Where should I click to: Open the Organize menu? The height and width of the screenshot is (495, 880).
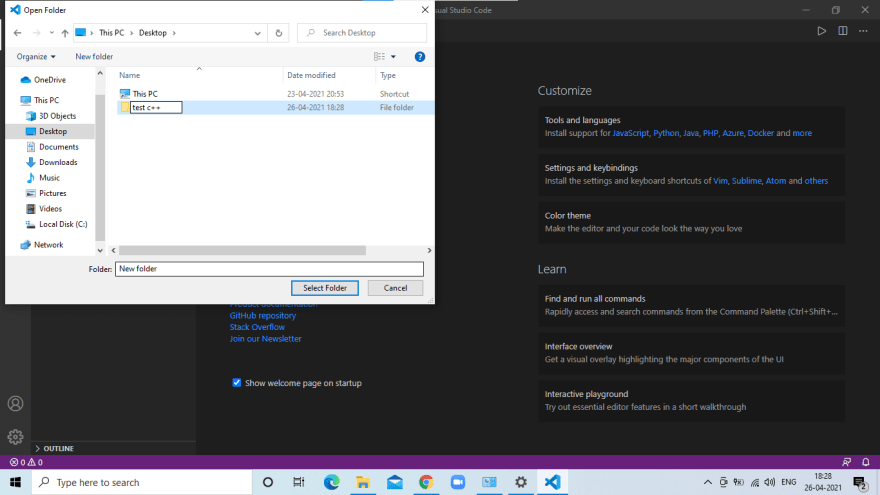coord(36,57)
